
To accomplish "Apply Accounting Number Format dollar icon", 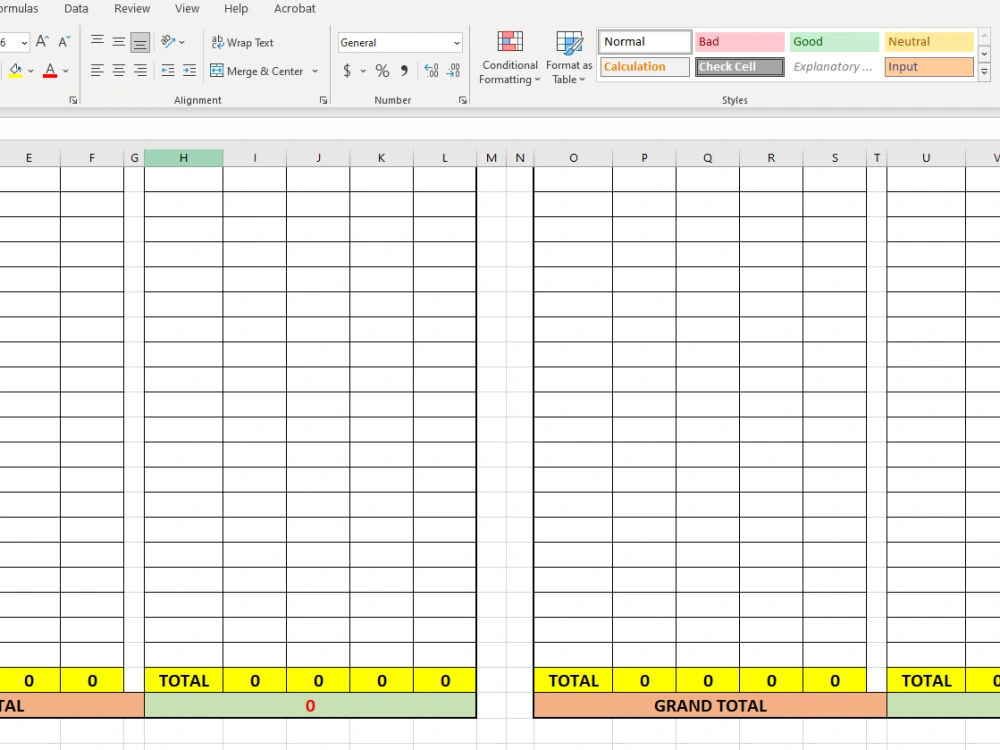I will (x=347, y=71).
